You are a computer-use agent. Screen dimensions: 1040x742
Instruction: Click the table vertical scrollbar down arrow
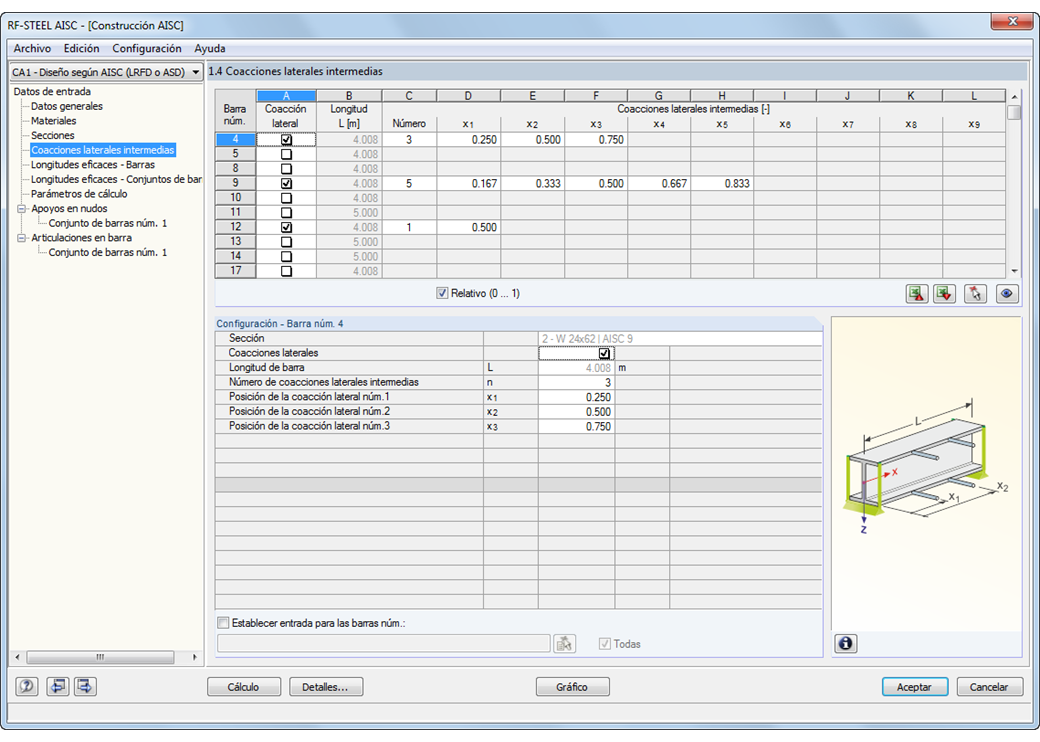click(x=1014, y=271)
